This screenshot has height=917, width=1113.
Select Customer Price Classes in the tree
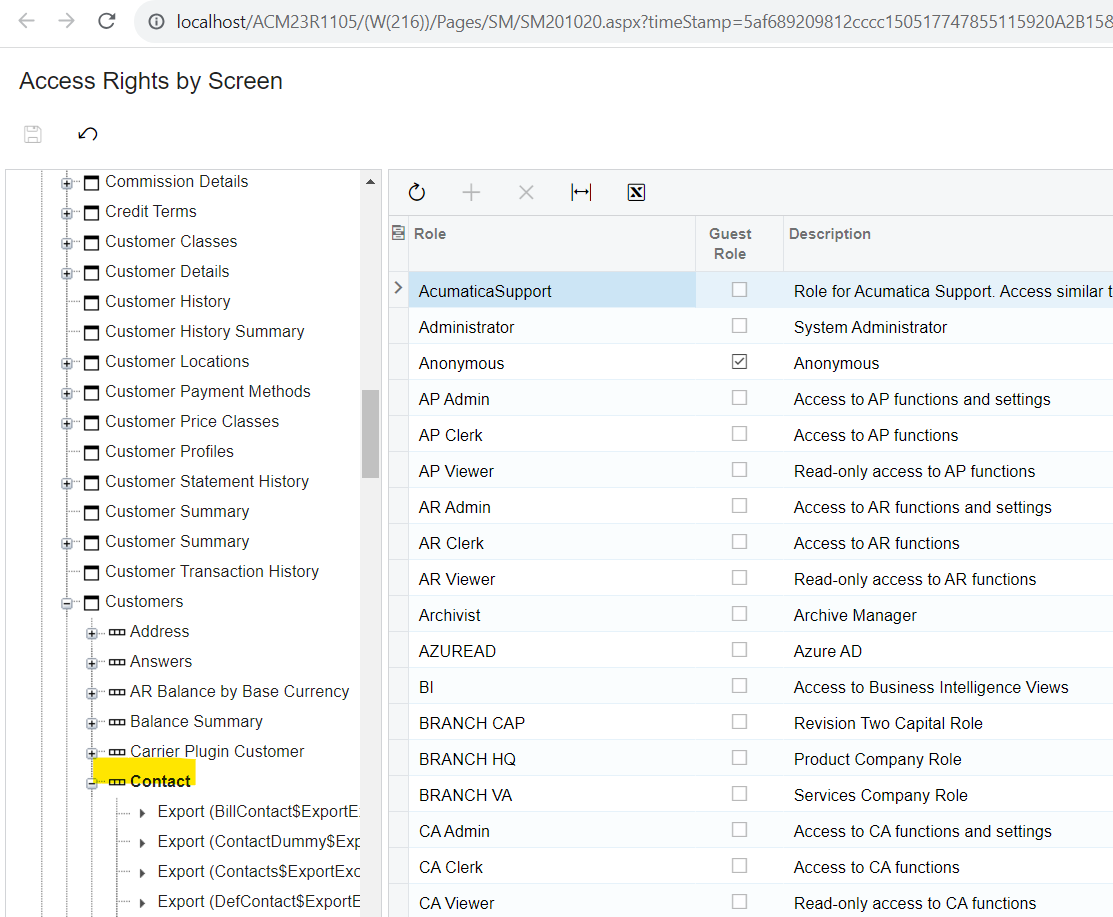coord(192,422)
